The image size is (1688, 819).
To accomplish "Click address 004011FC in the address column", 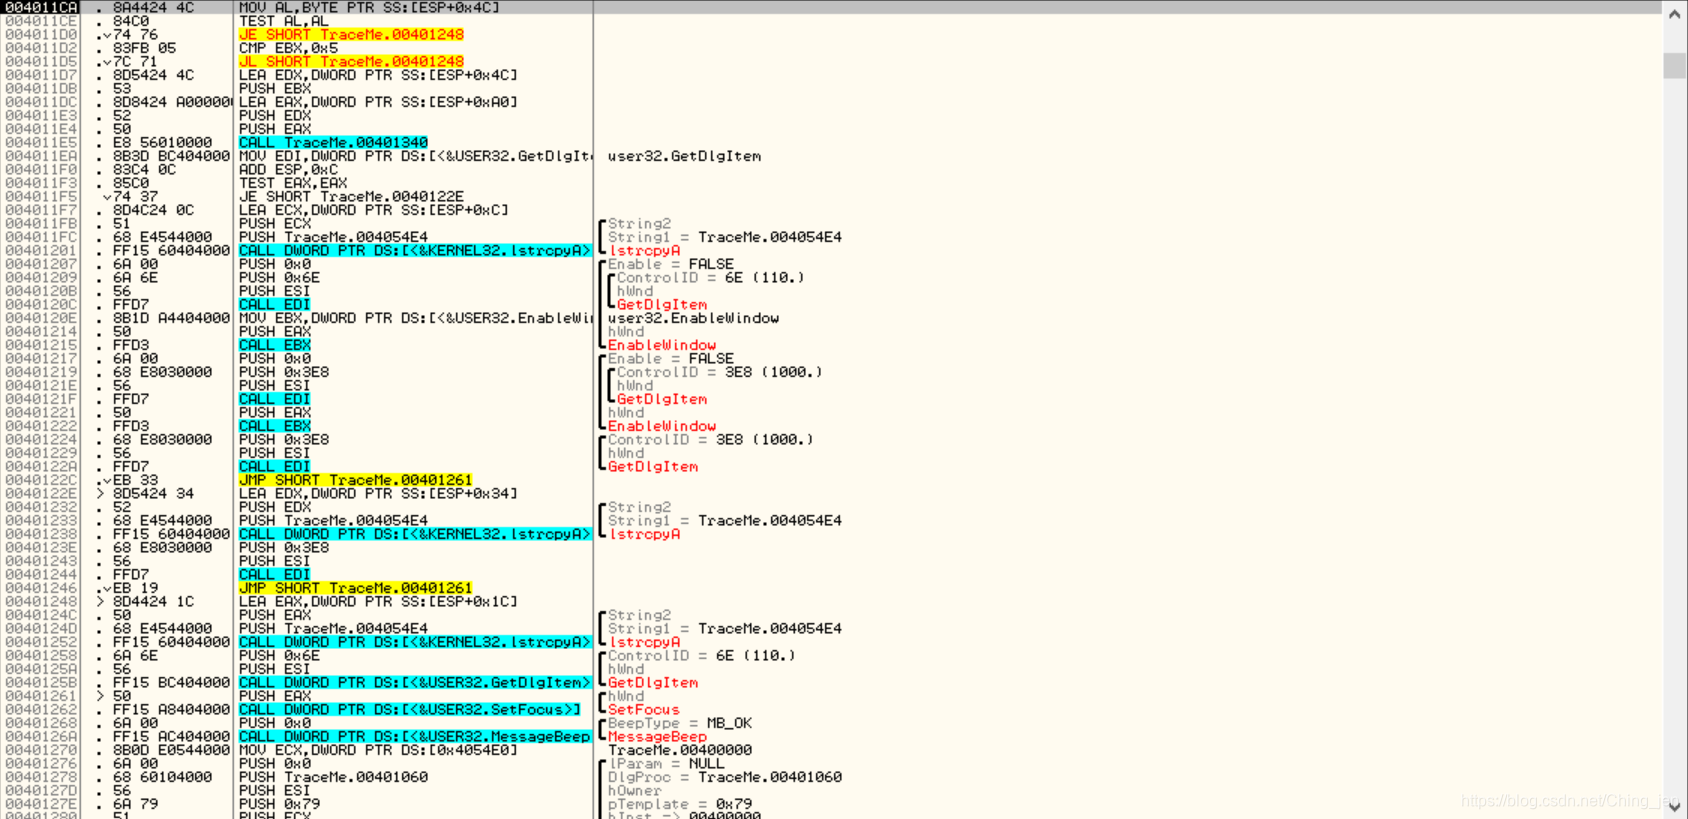I will click(40, 237).
